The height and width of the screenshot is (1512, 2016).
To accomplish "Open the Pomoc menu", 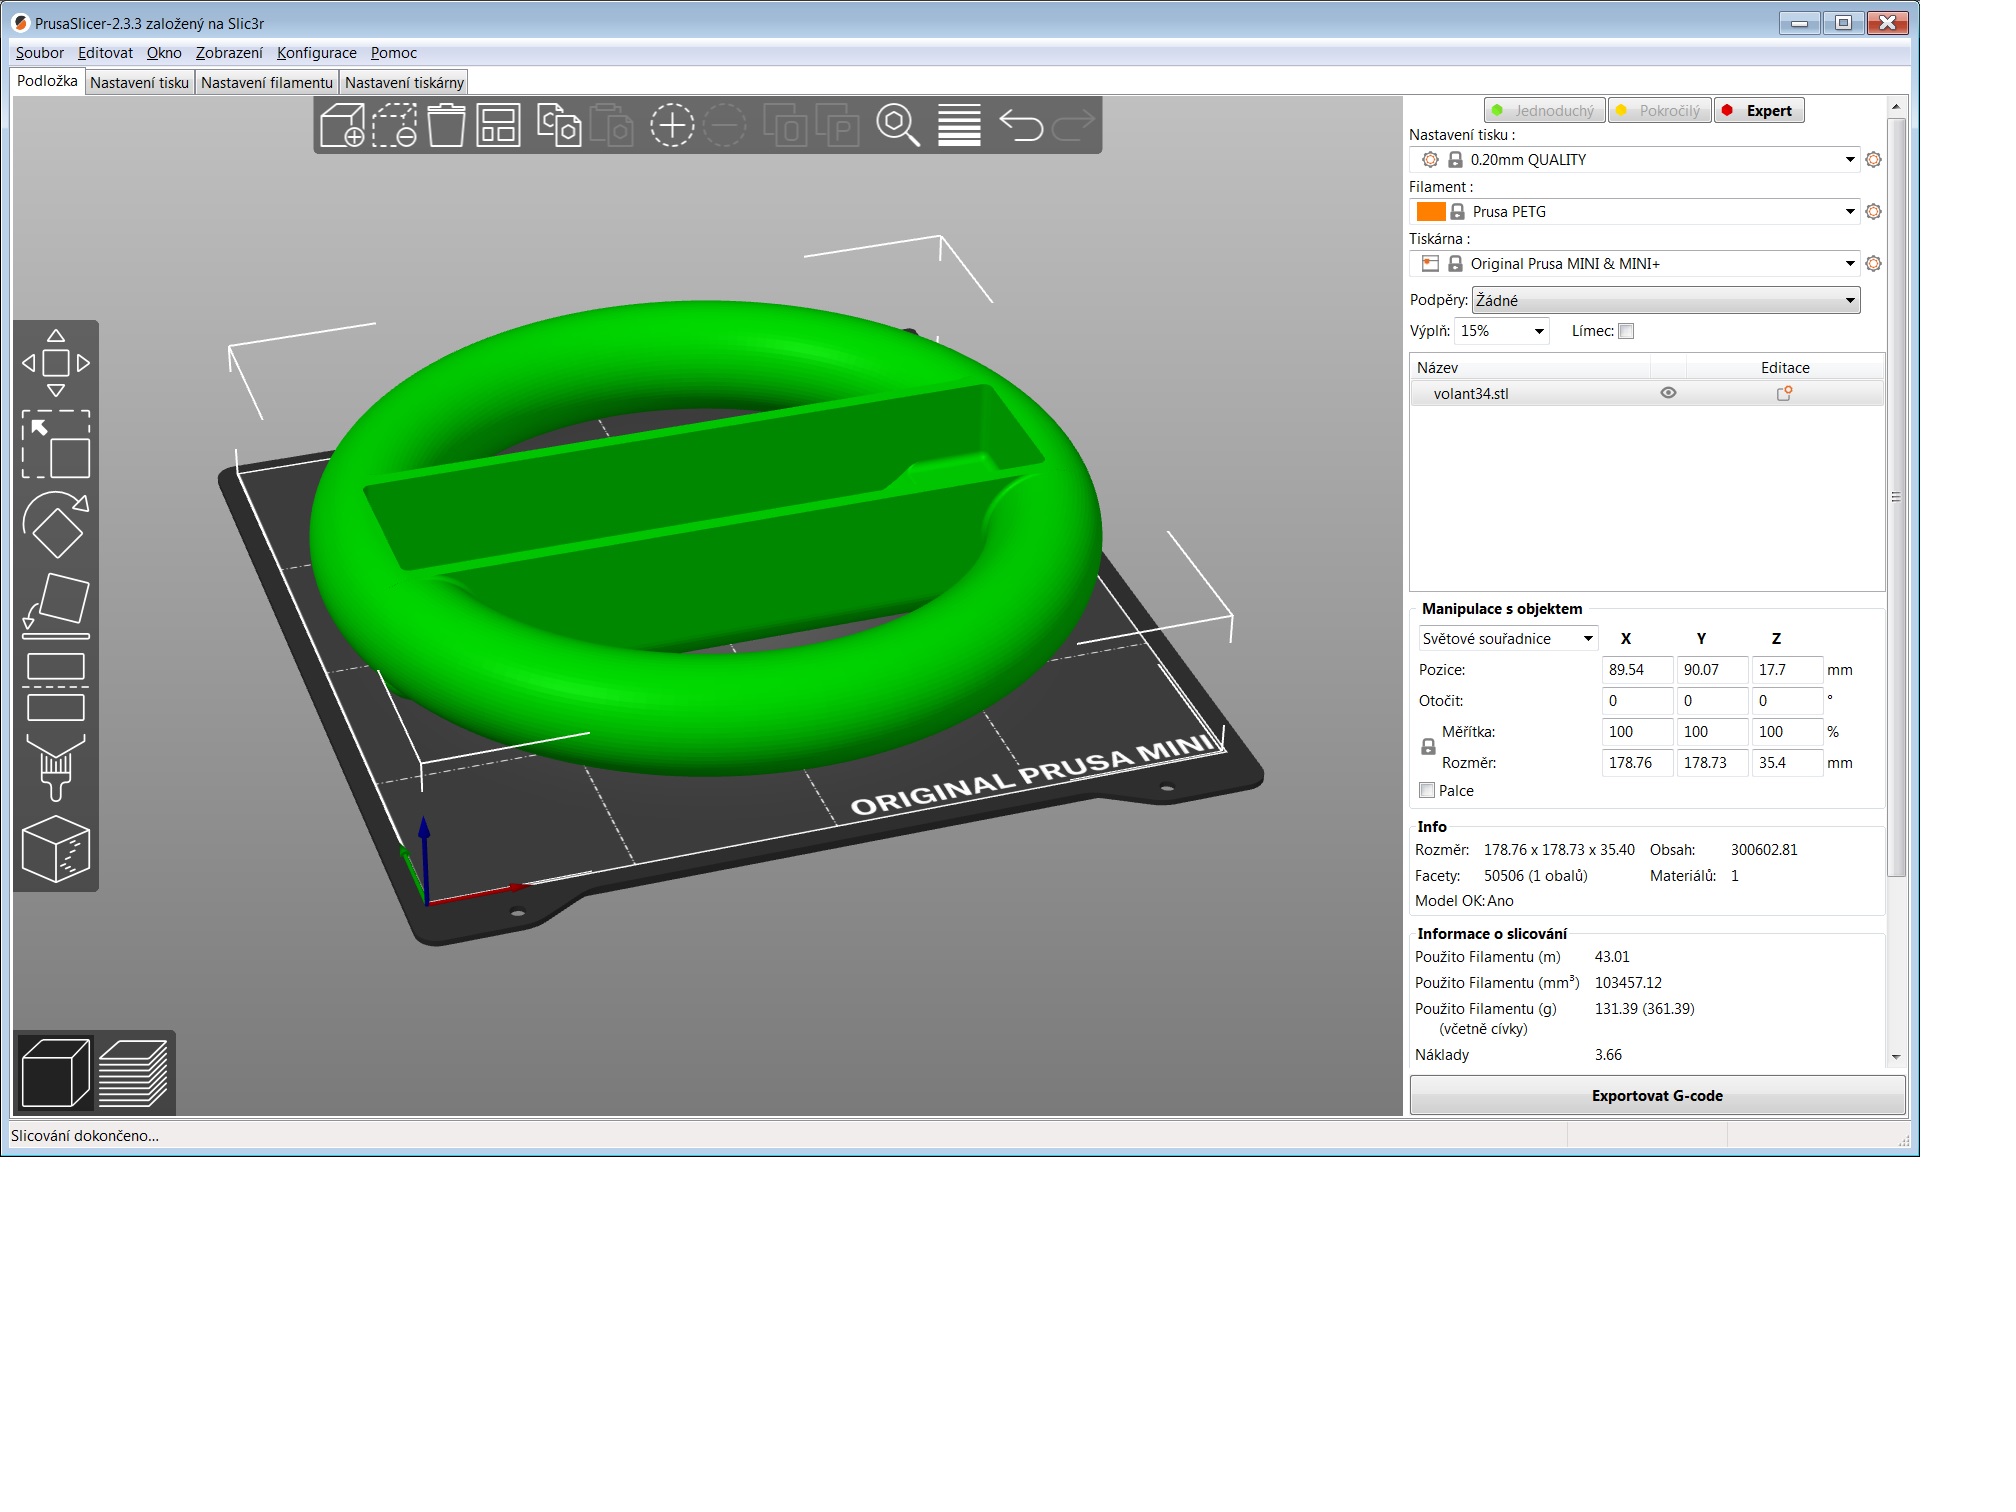I will (x=394, y=53).
